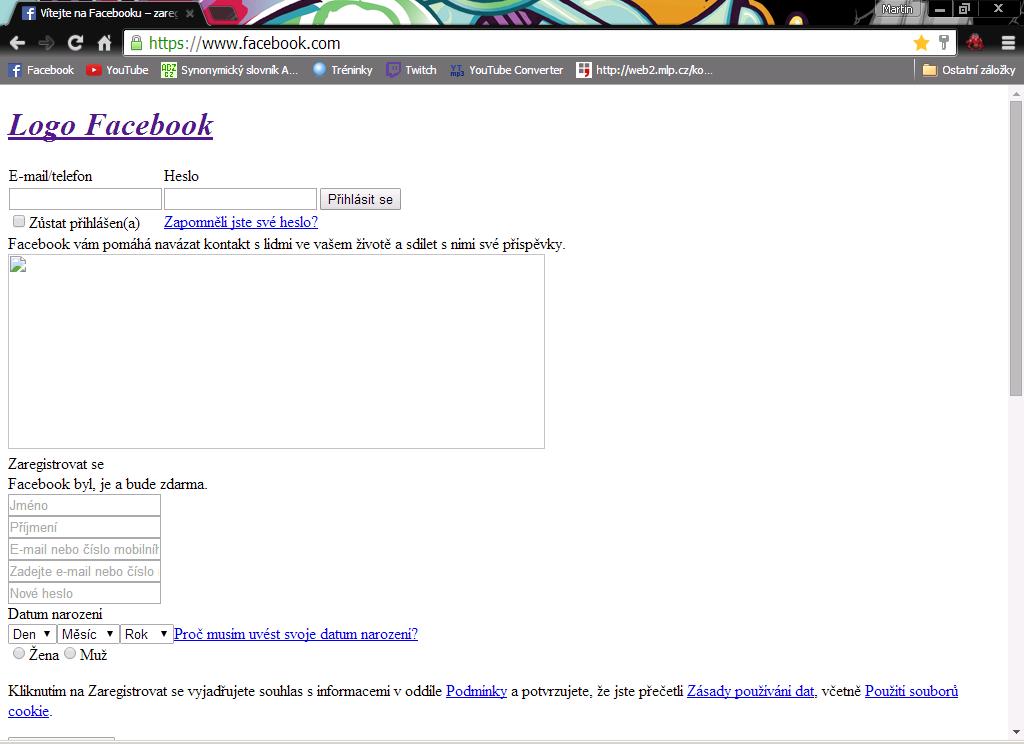Click the broken image placeholder icon
Viewport: 1025px width, 744px height.
[18, 264]
